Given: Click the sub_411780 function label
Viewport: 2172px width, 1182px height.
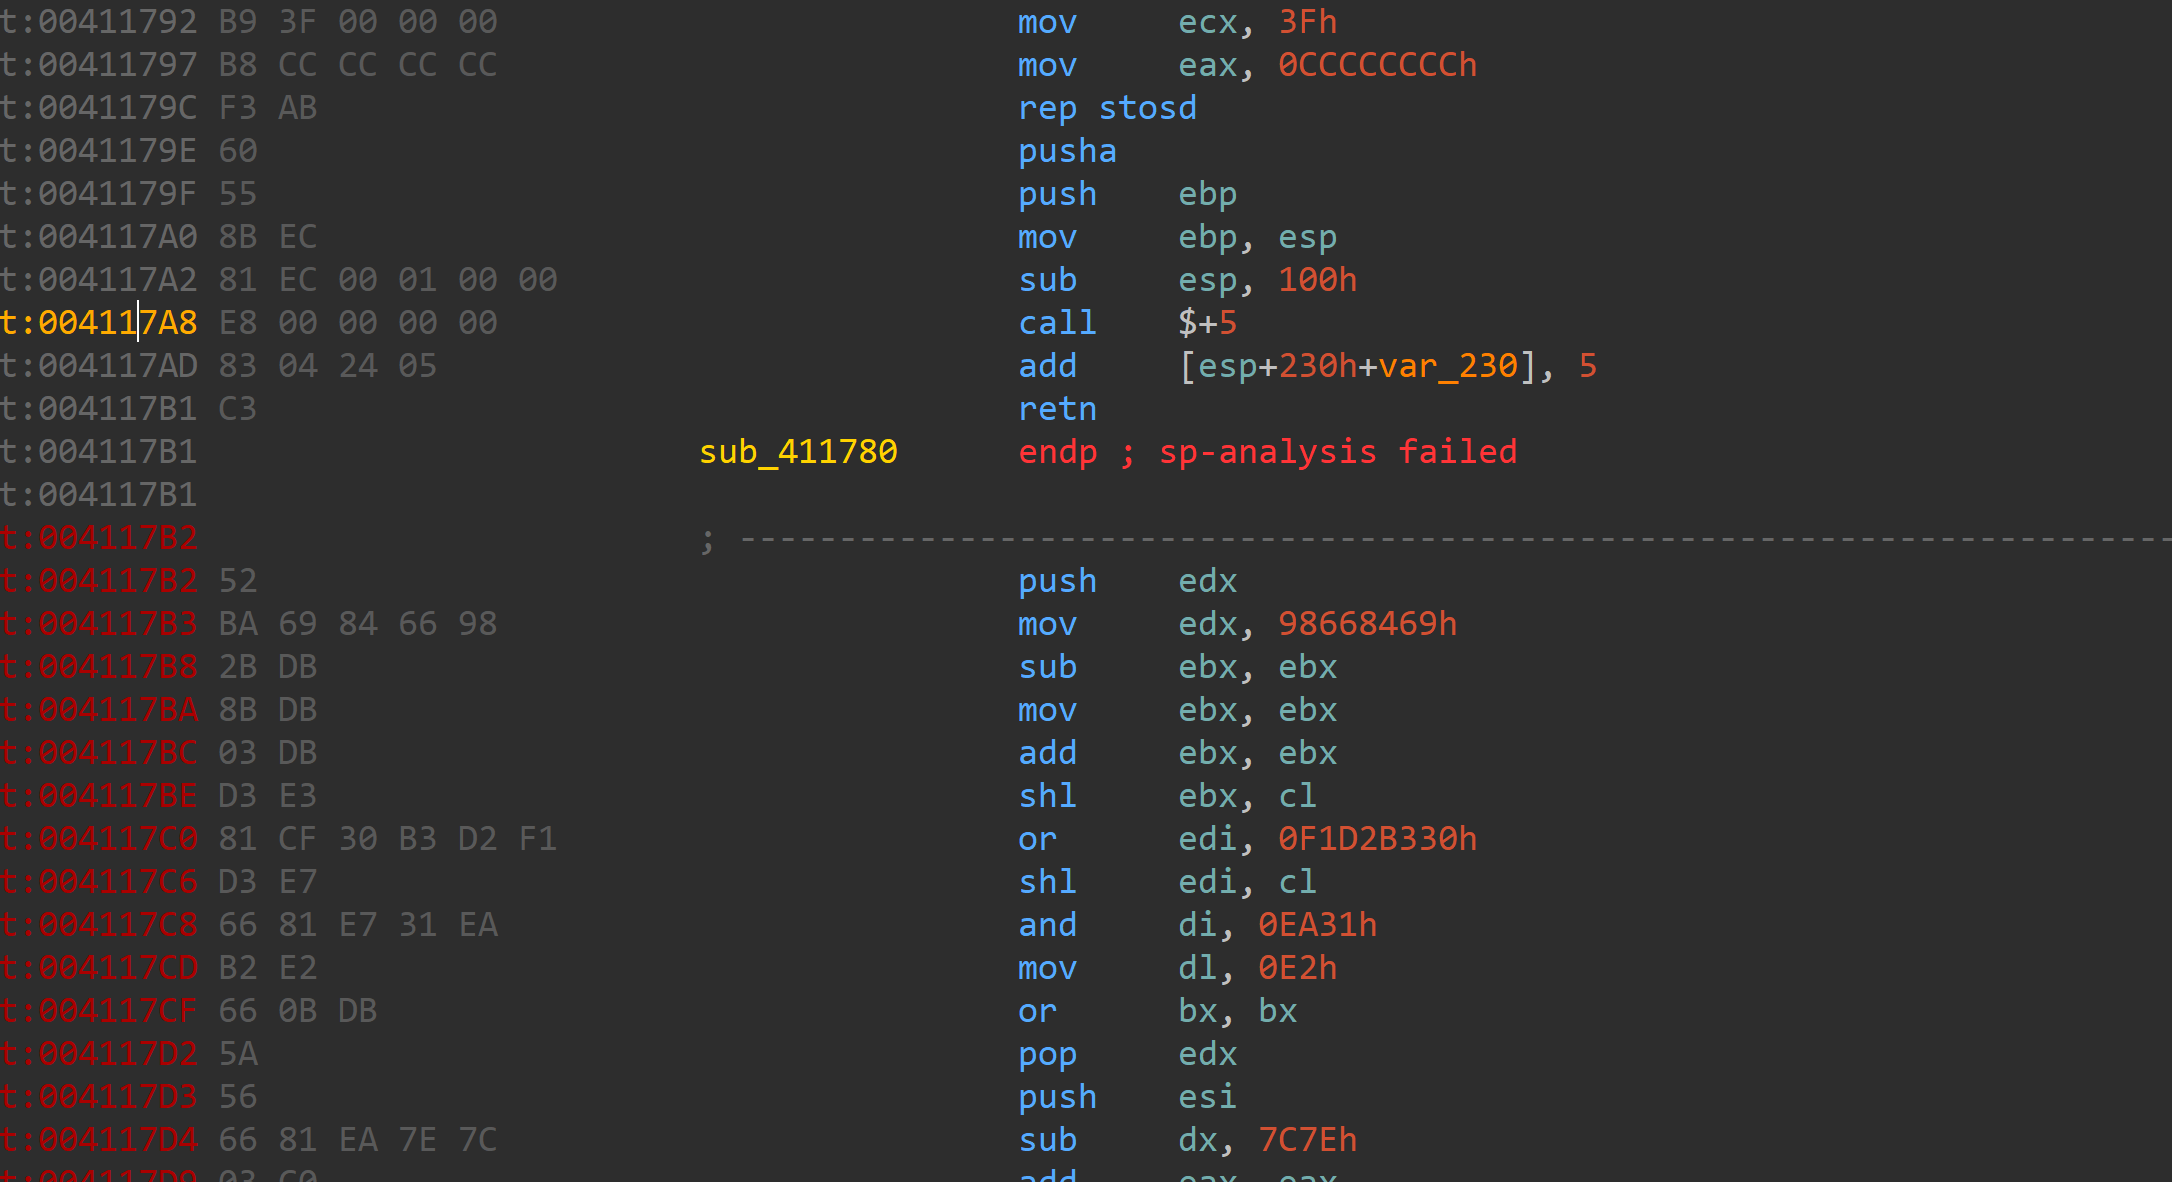Looking at the screenshot, I should point(798,452).
